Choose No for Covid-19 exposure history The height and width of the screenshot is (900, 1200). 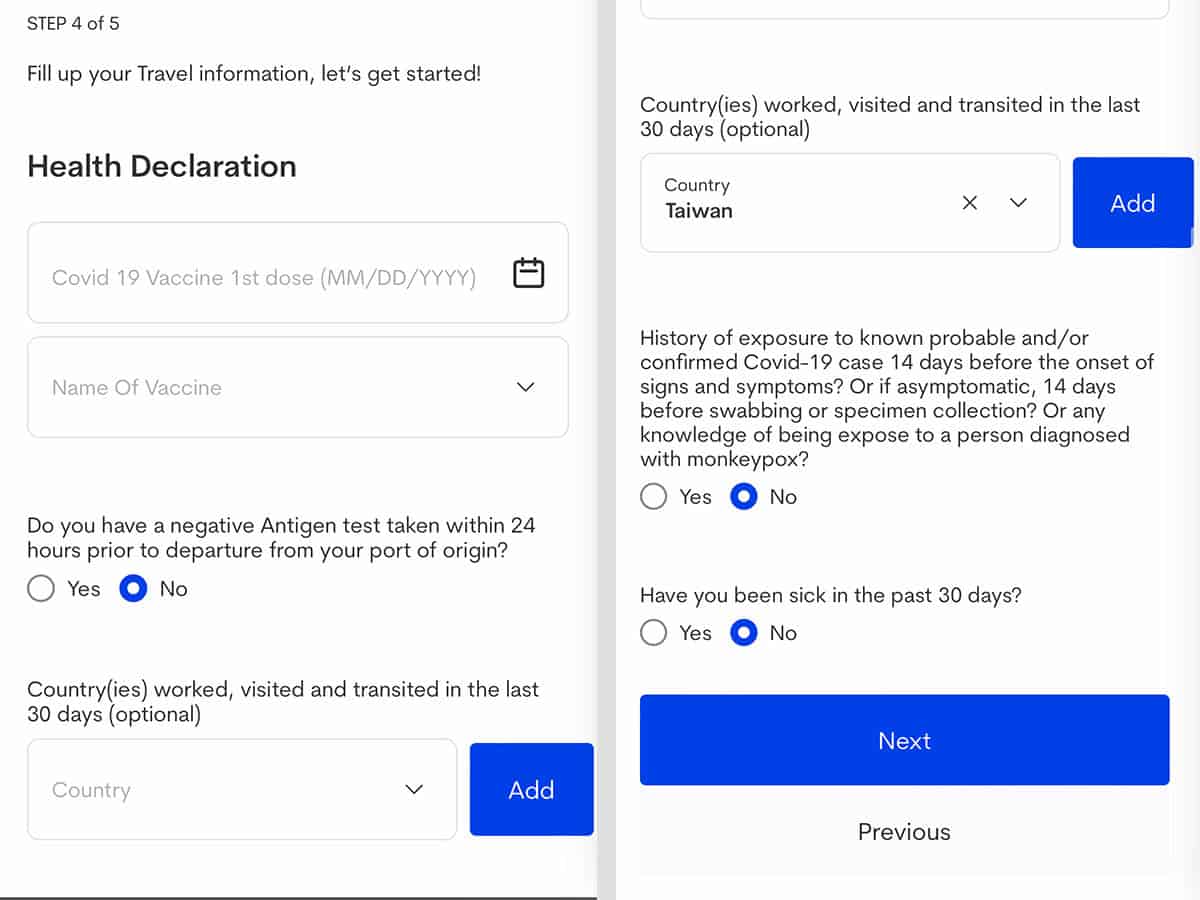744,497
